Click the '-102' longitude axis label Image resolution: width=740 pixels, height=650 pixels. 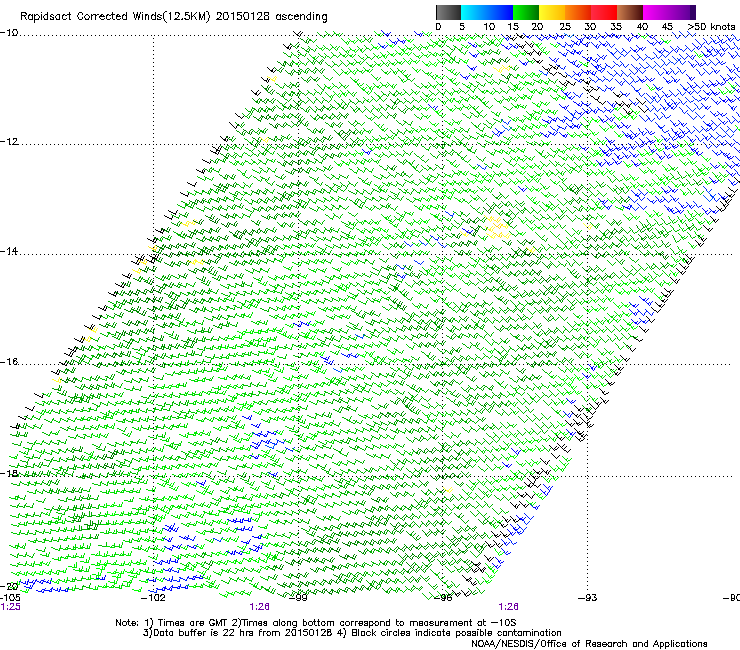pyautogui.click(x=154, y=598)
